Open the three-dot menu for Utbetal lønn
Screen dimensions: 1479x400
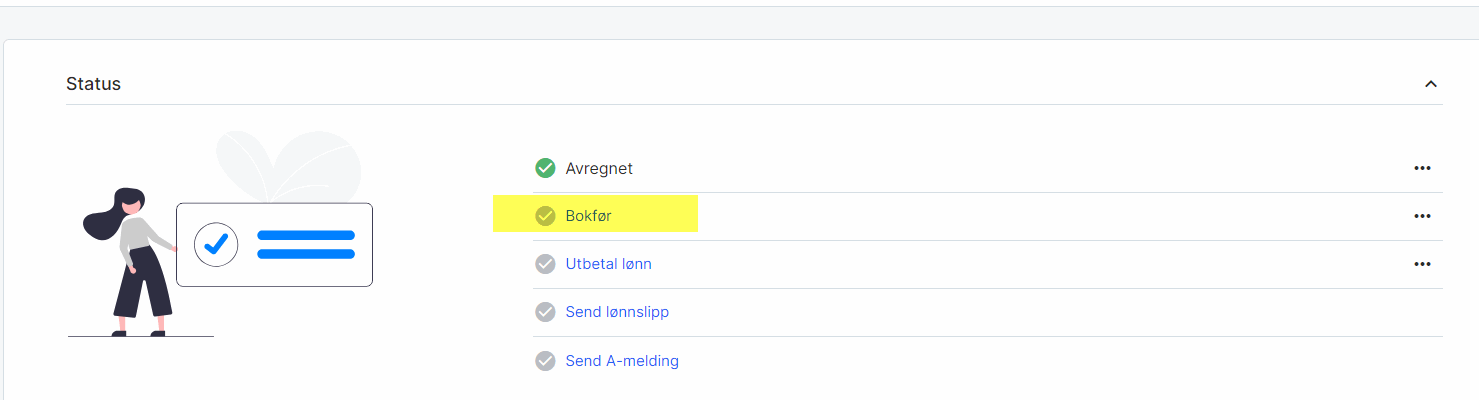[1422, 264]
